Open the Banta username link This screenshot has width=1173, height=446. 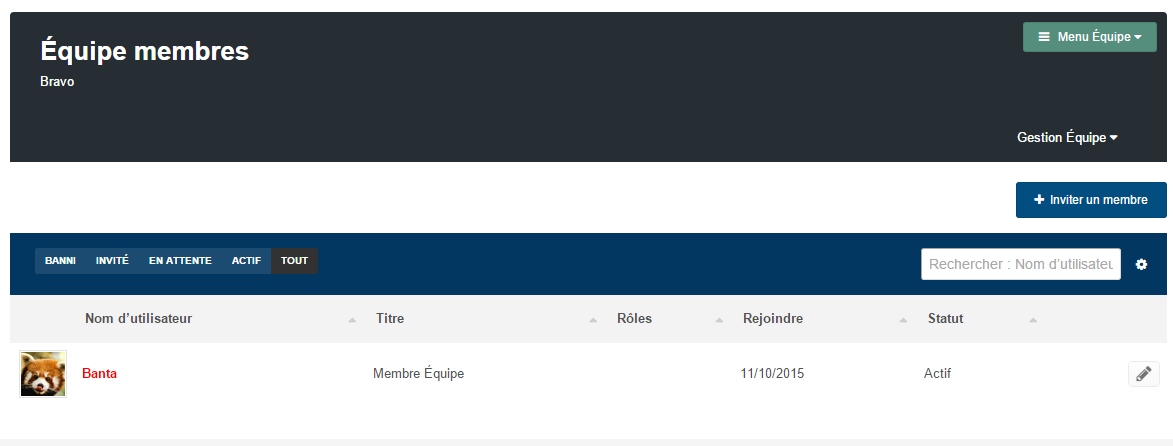coord(99,373)
